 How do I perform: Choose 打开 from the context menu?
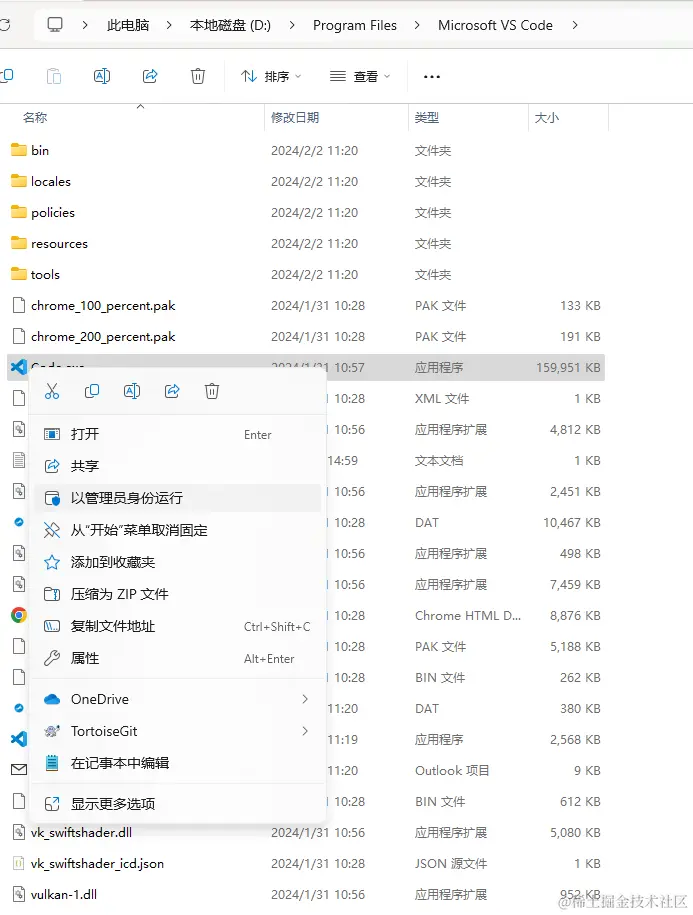(177, 434)
